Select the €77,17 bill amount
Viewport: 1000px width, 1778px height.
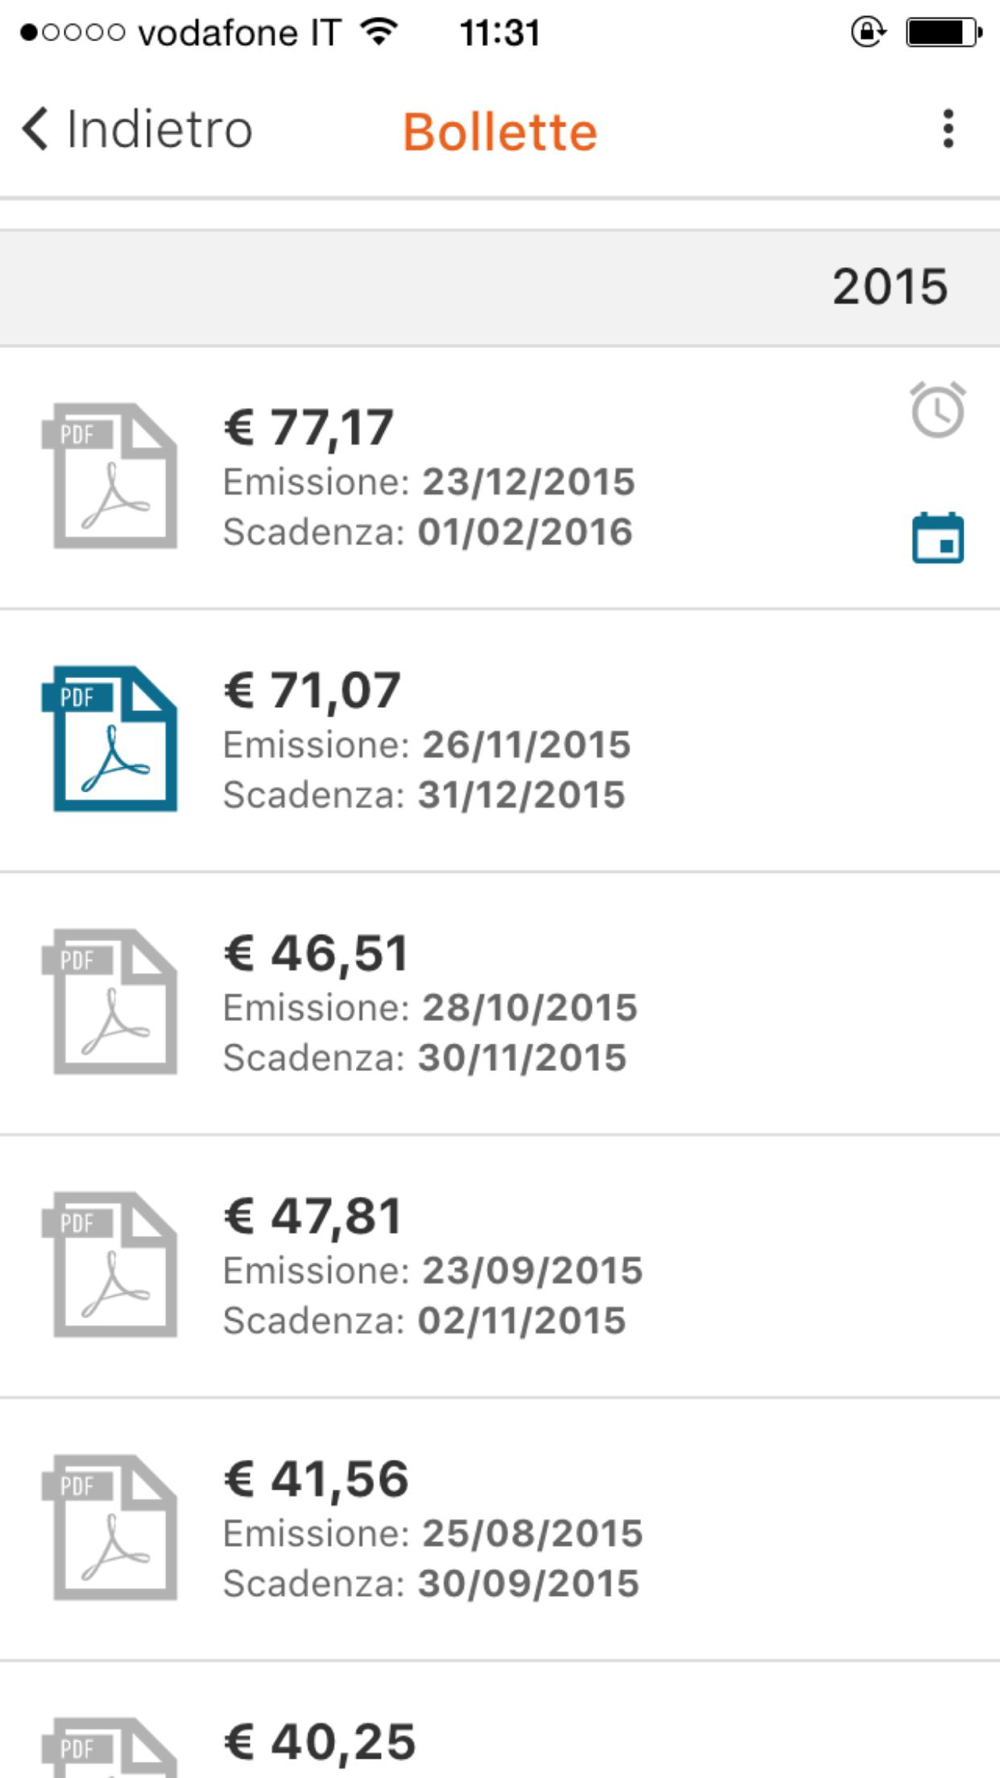[309, 428]
